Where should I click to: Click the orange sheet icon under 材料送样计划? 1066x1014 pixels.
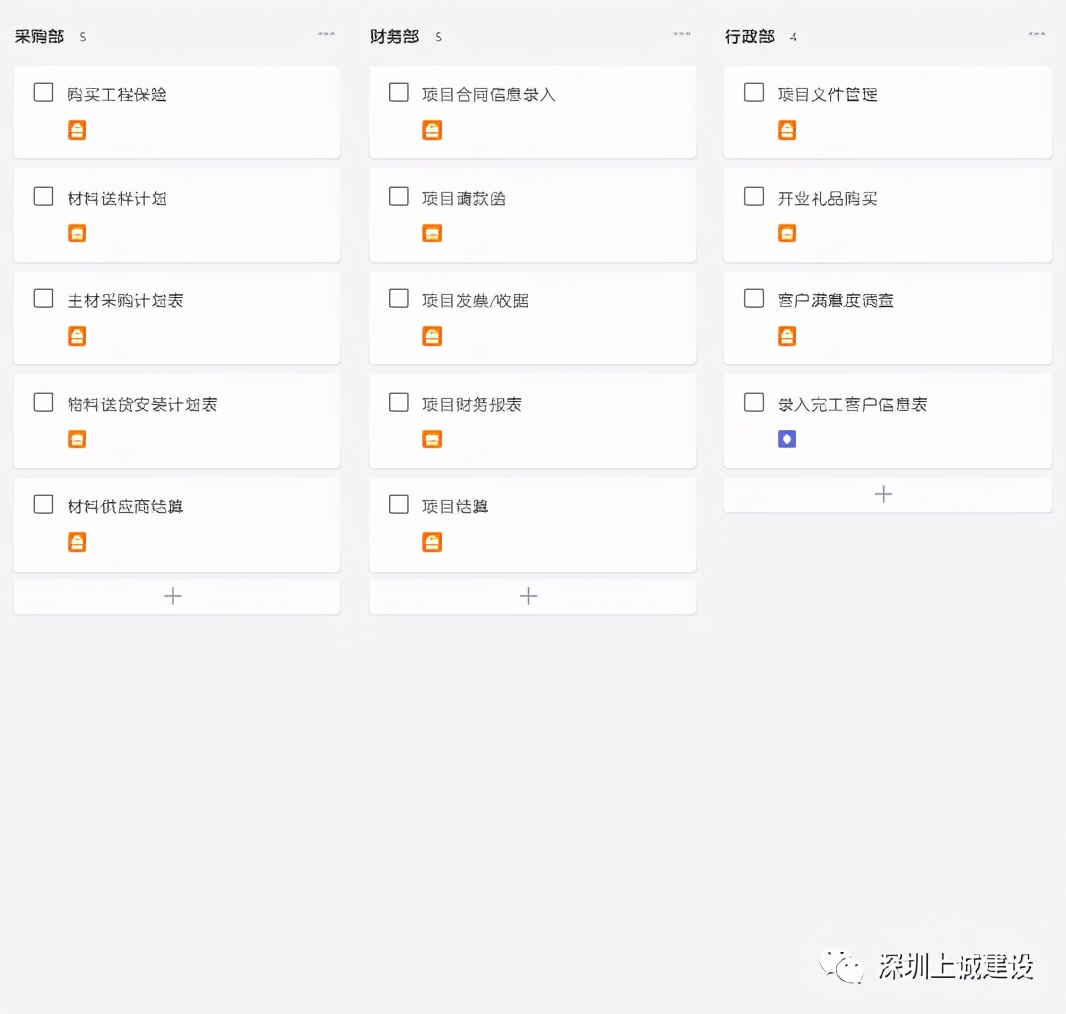[x=77, y=232]
